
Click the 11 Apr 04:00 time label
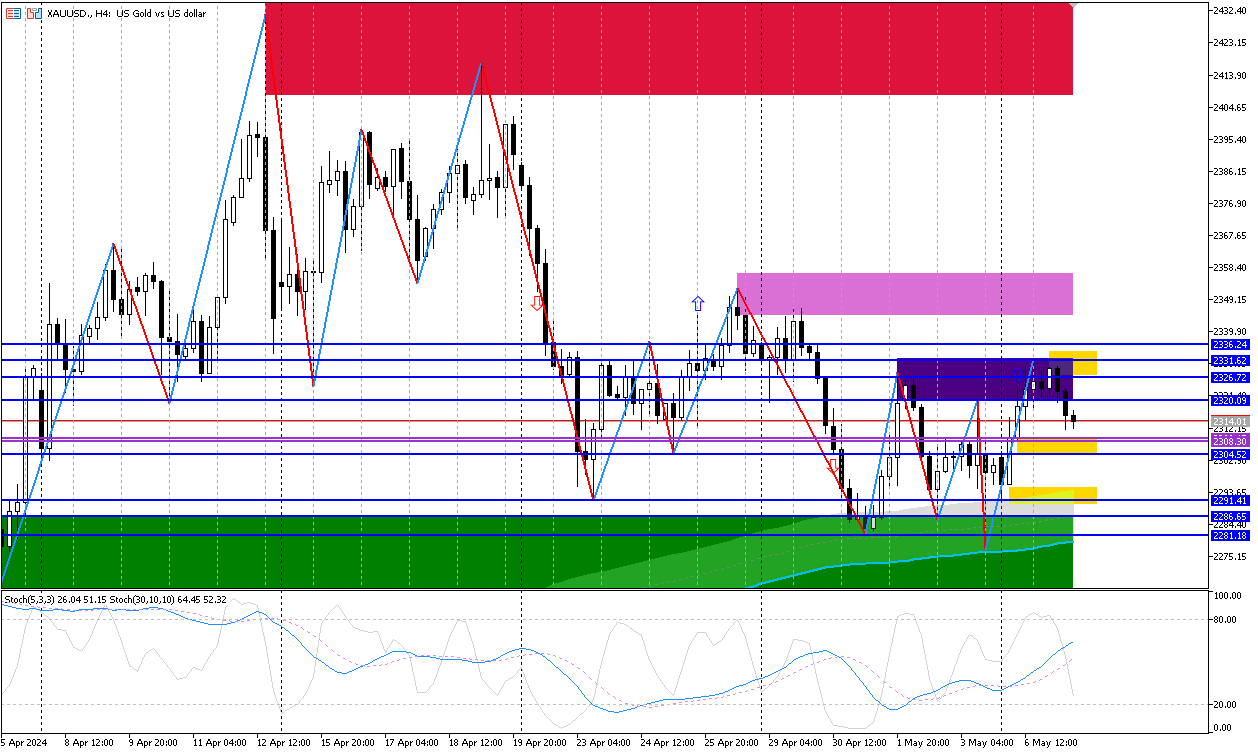click(x=219, y=743)
